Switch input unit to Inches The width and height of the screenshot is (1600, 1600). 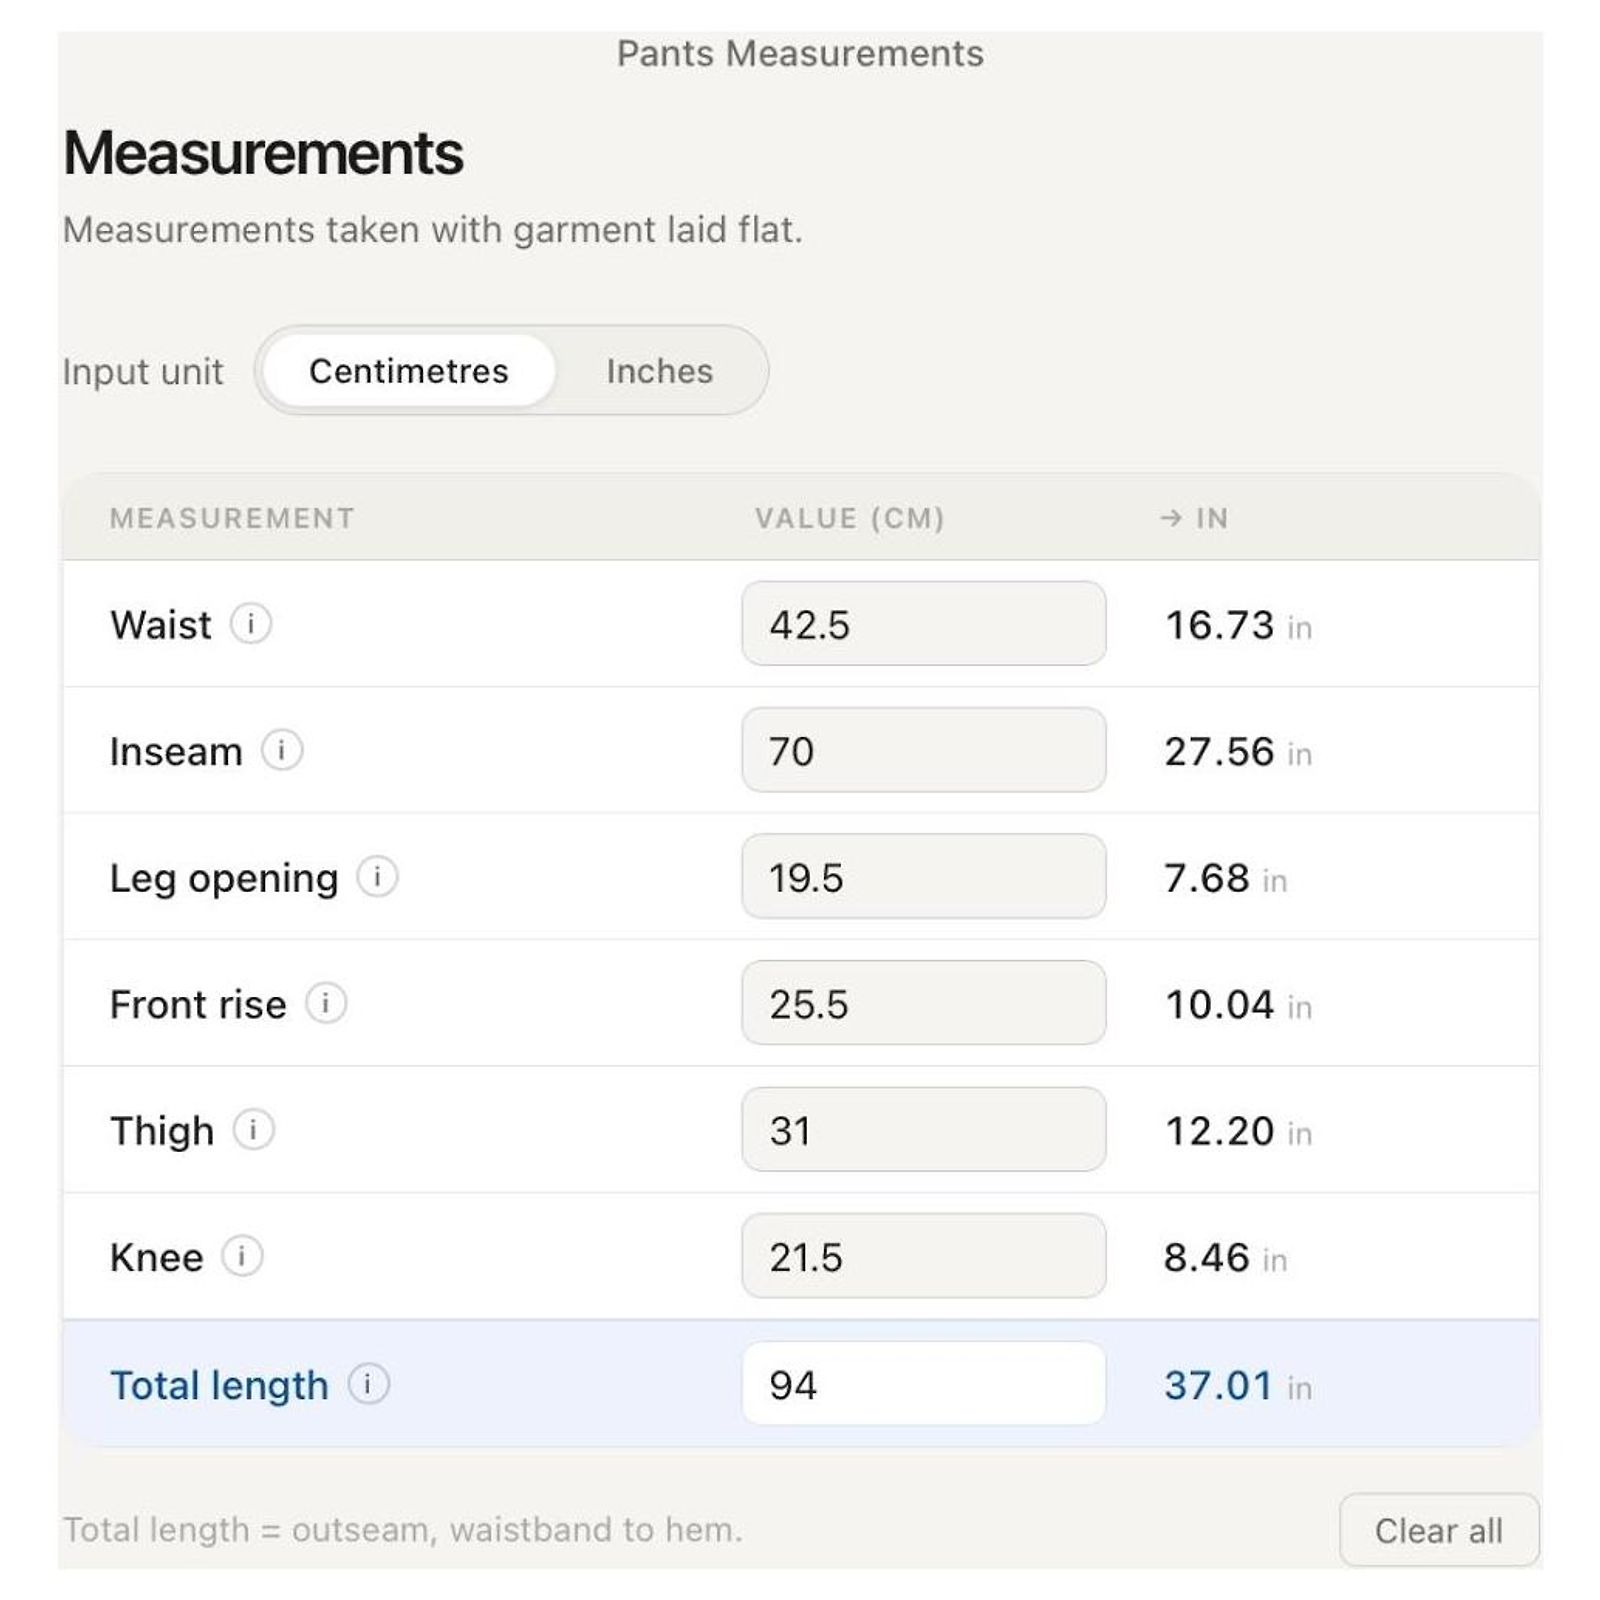coord(660,371)
